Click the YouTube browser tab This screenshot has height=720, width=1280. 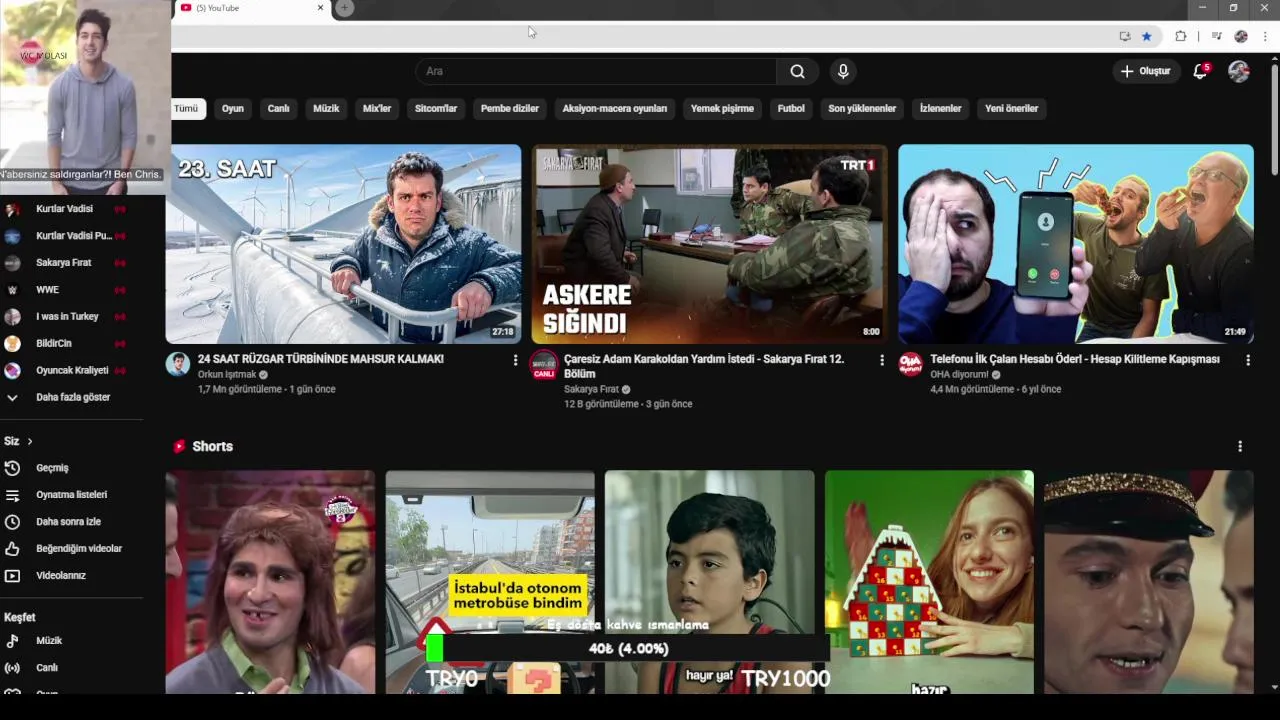click(253, 8)
